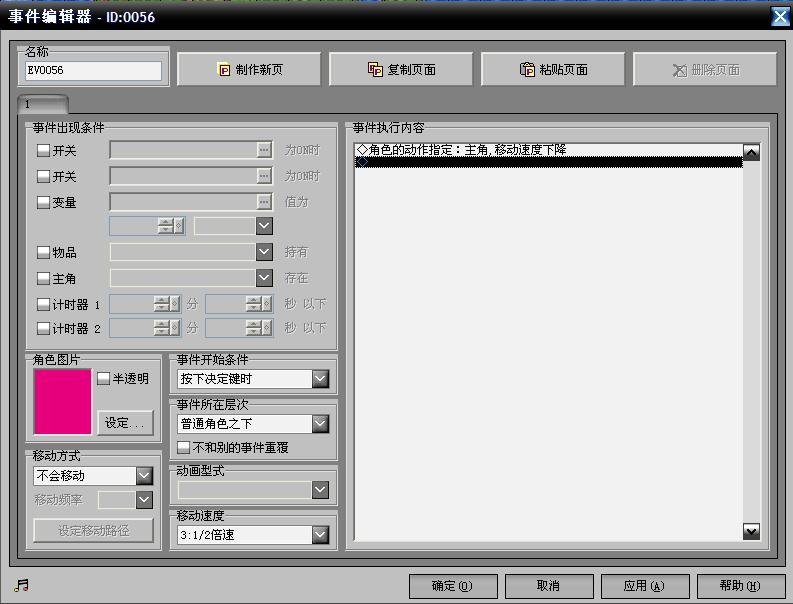Click the 删除页面 button
Viewport: 793px width, 604px height.
coord(704,69)
